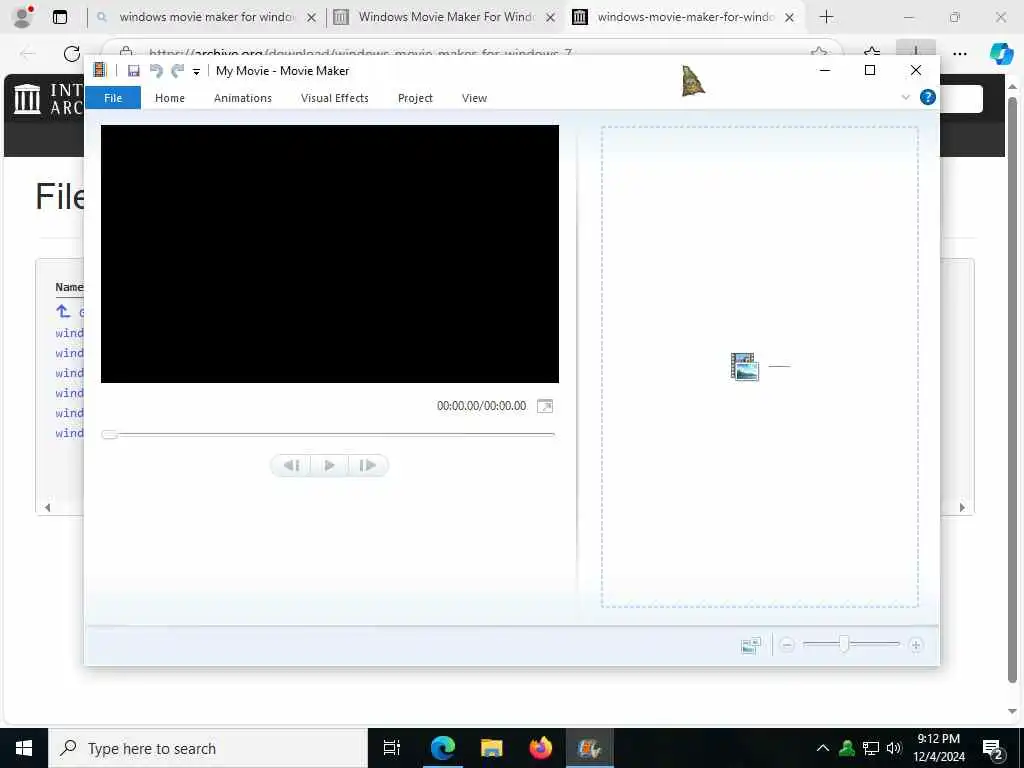Click the browser page vertical scrollbar
1024x768 pixels.
coord(1012,391)
